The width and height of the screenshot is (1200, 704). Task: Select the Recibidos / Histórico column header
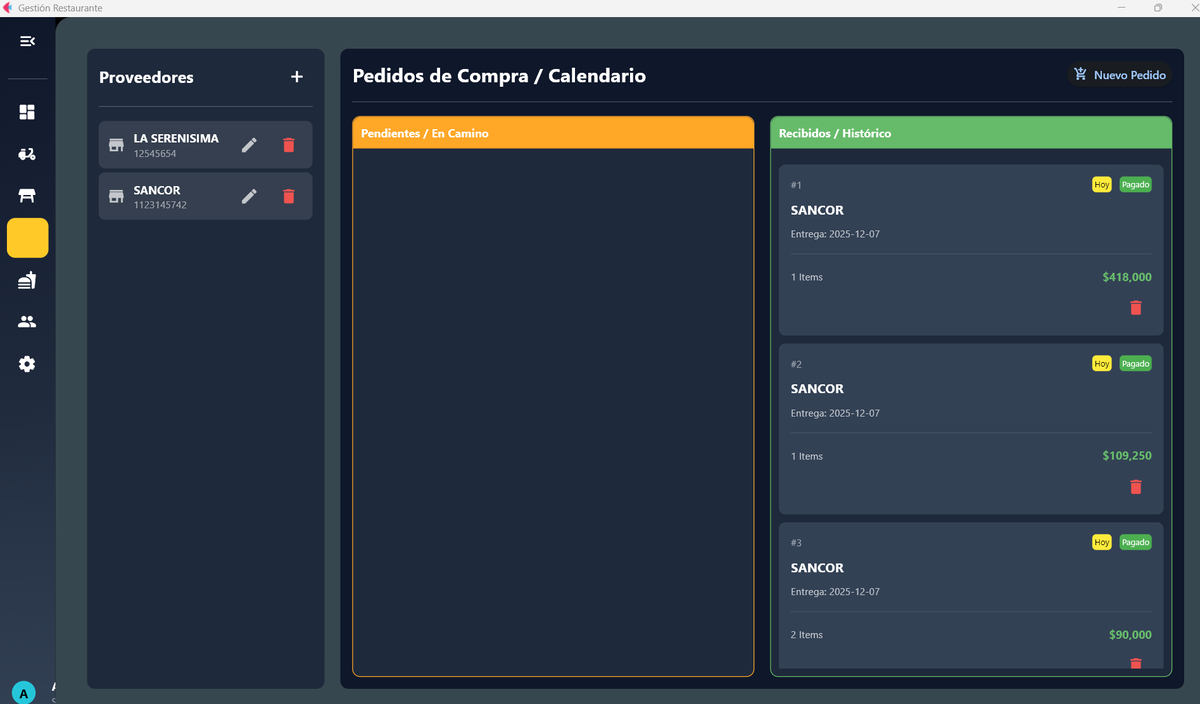[970, 133]
